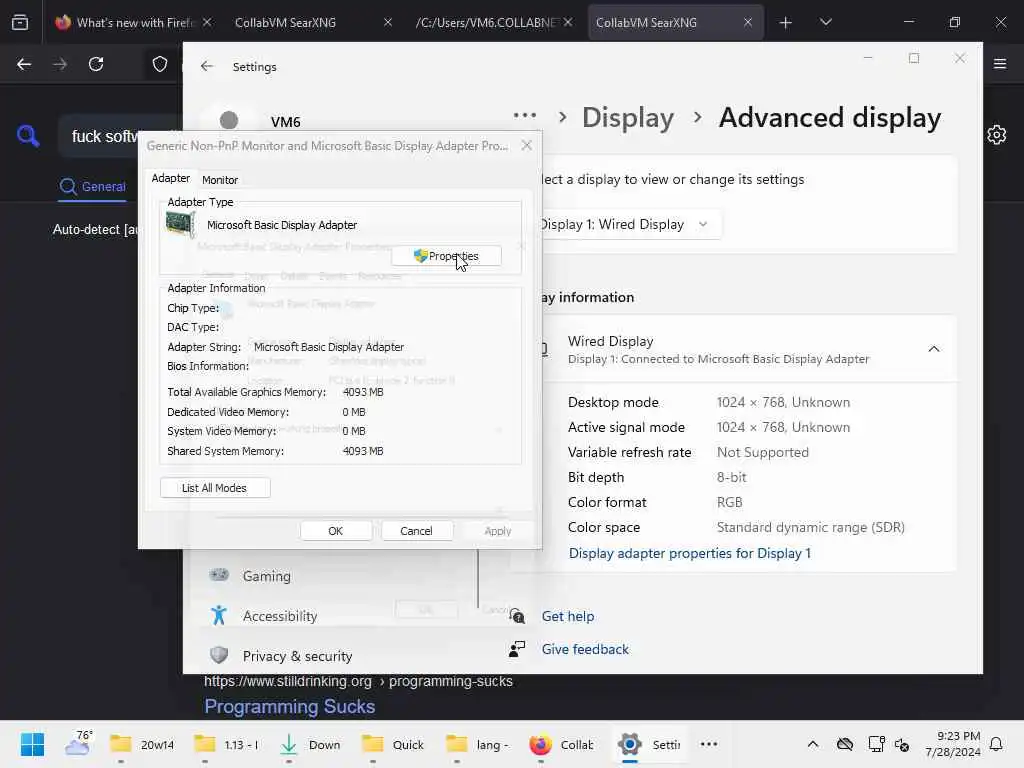
Task: Open the Quick folder in taskbar
Action: click(393, 744)
